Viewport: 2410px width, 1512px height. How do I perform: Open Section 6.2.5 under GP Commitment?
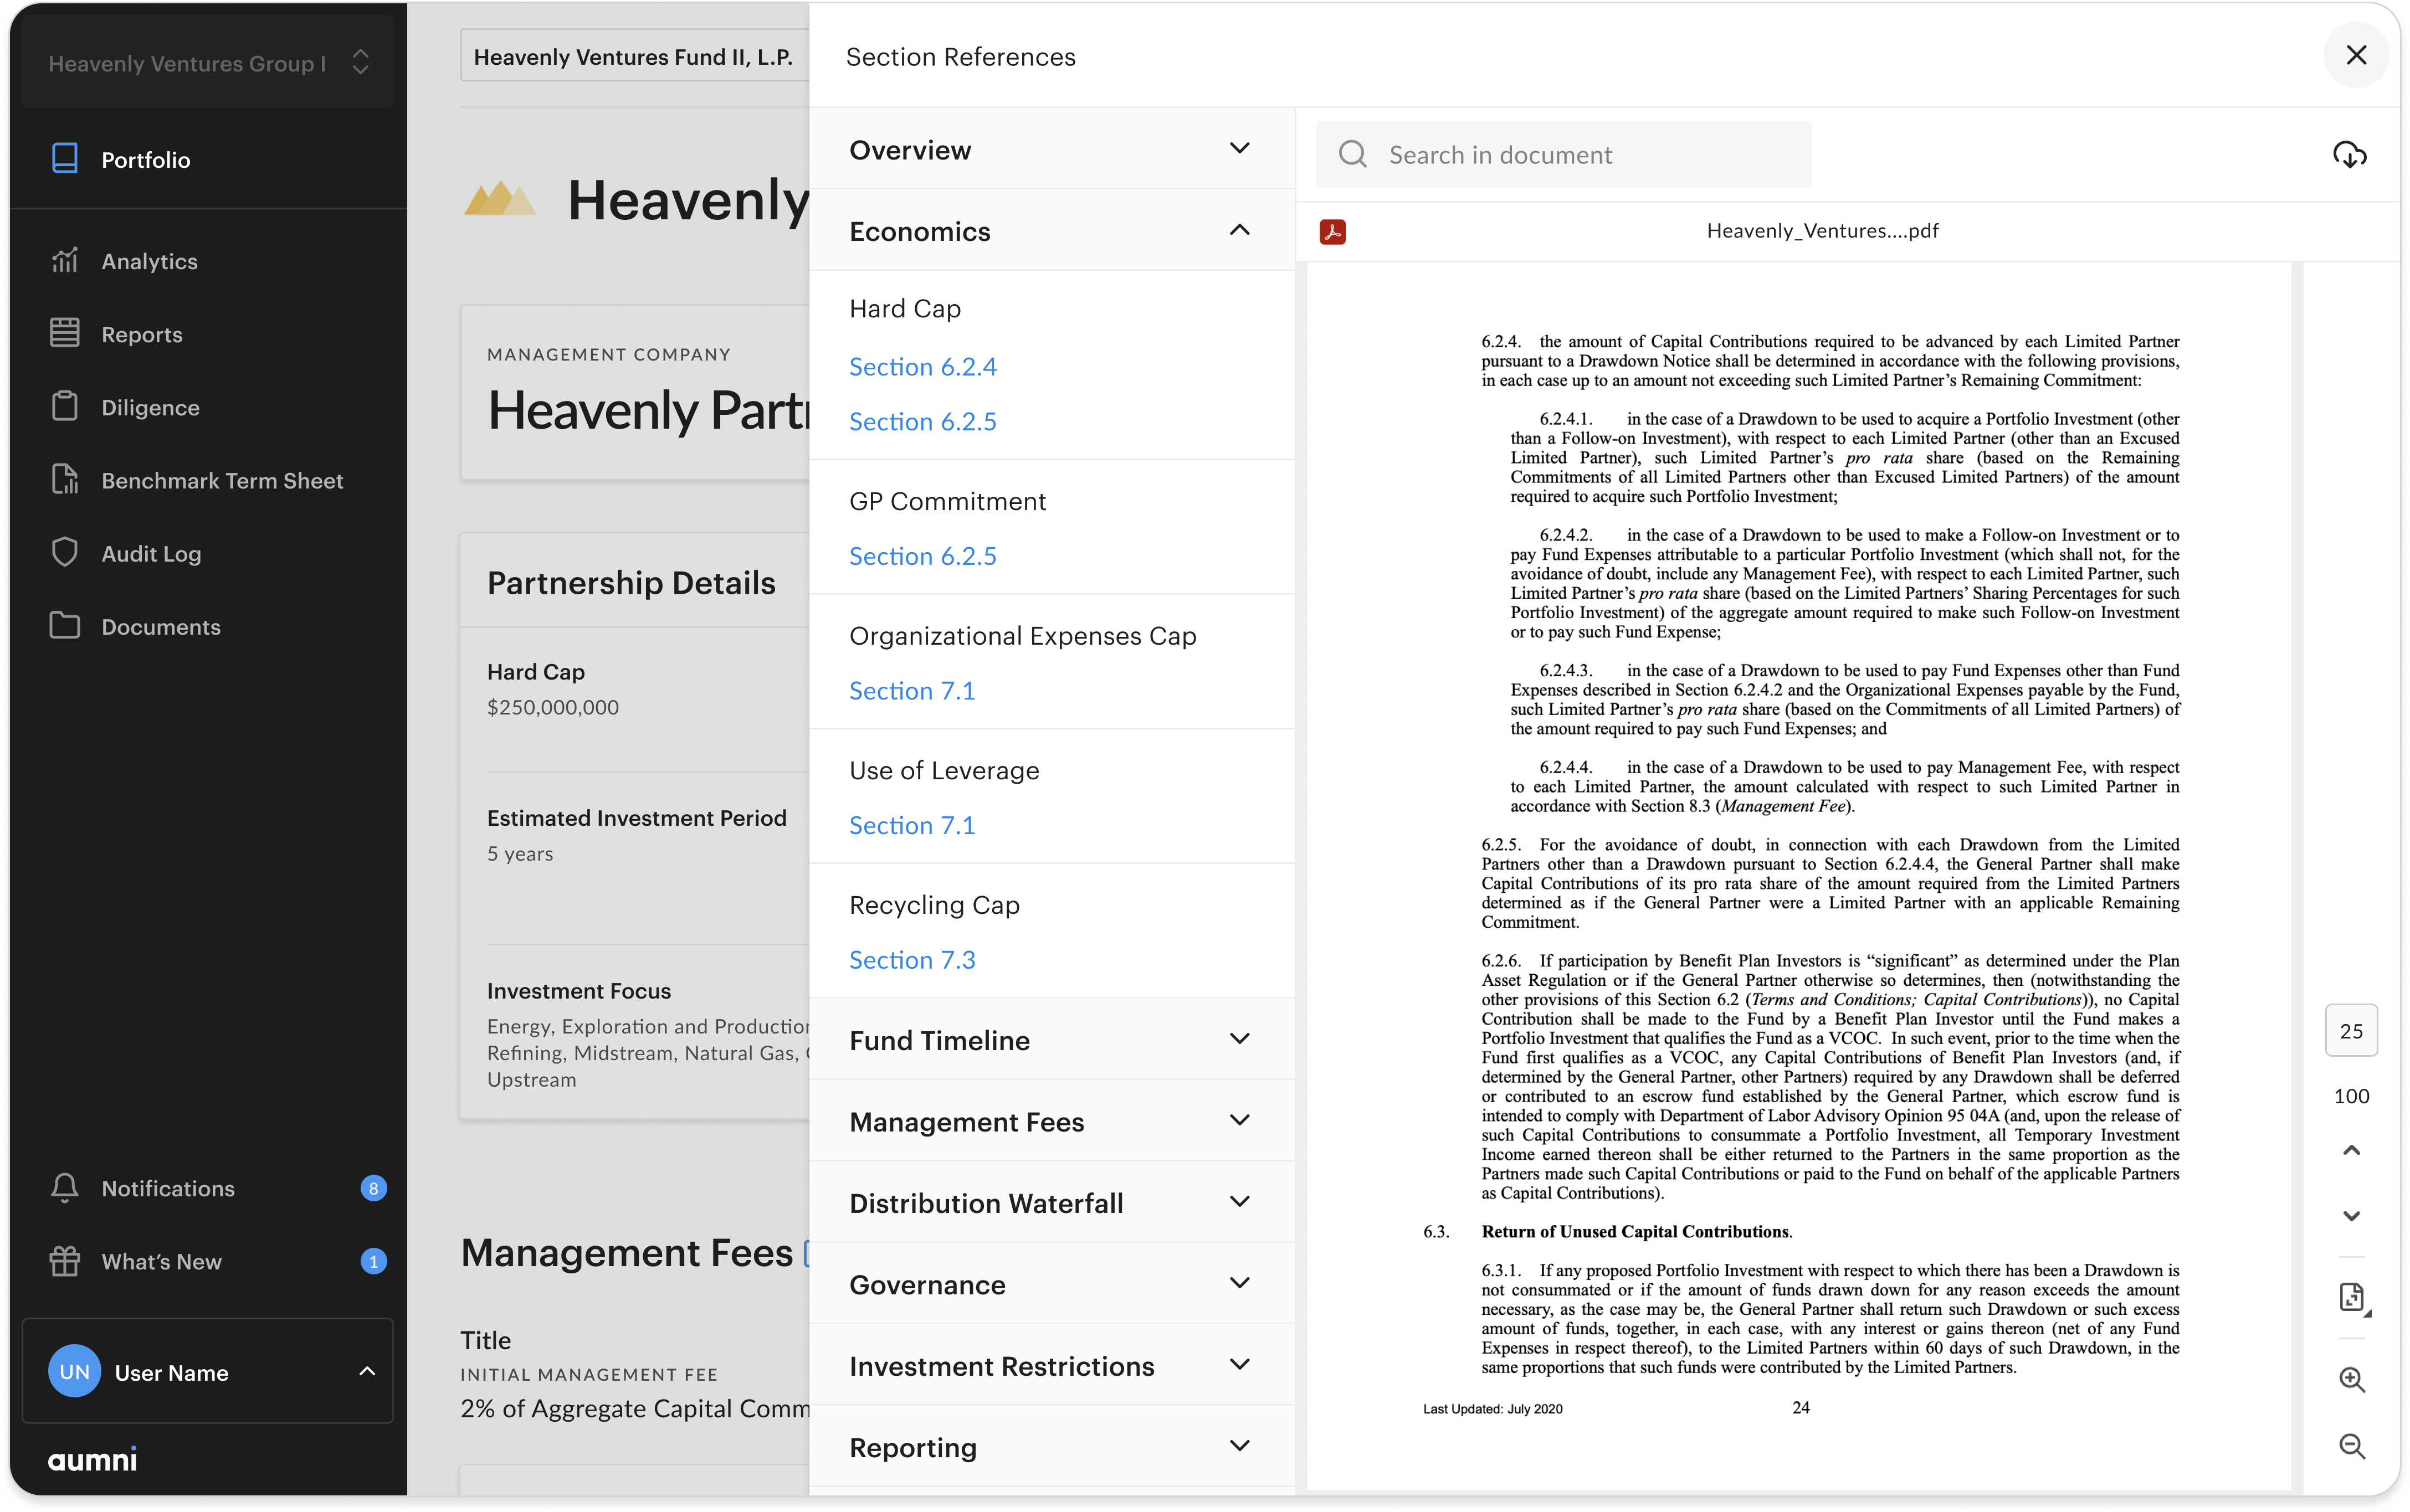922,556
